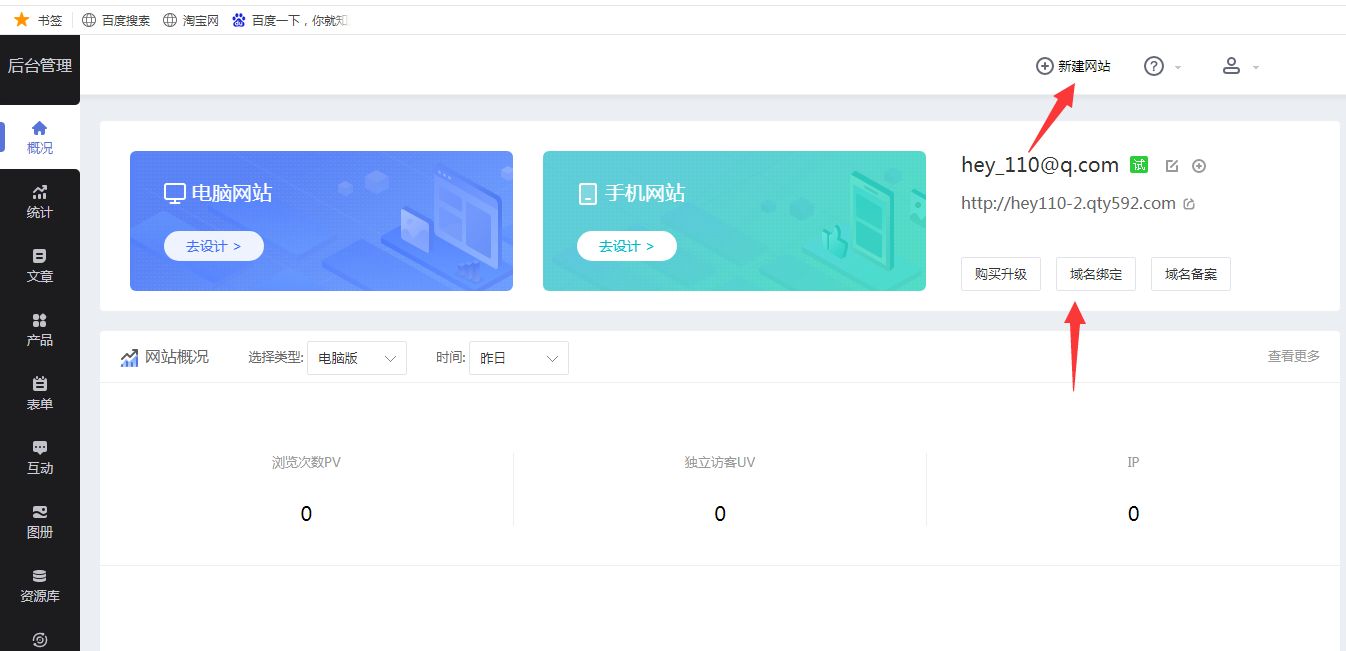Click the edit icon next to the email
The height and width of the screenshot is (651, 1346).
1171,166
